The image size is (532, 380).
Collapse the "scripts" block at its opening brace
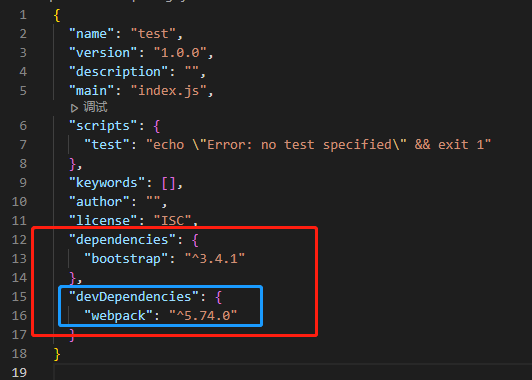tap(157, 126)
